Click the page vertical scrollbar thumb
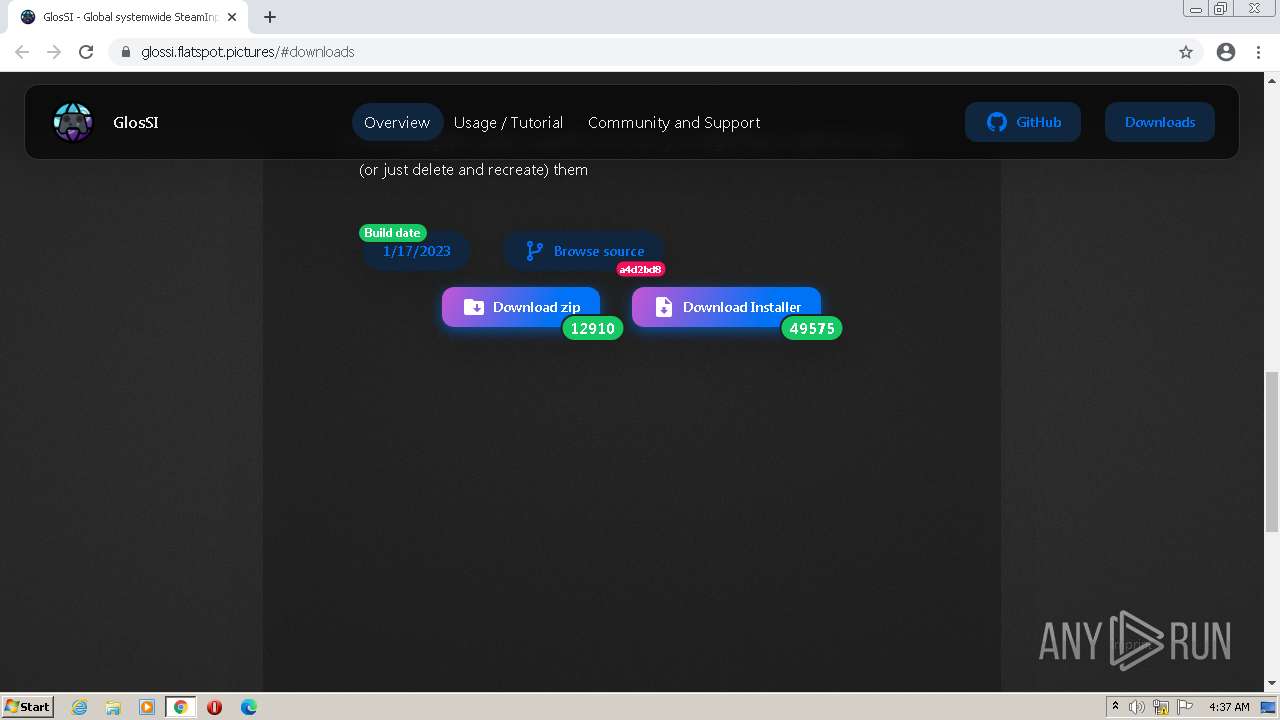The image size is (1280, 720). click(x=1272, y=452)
